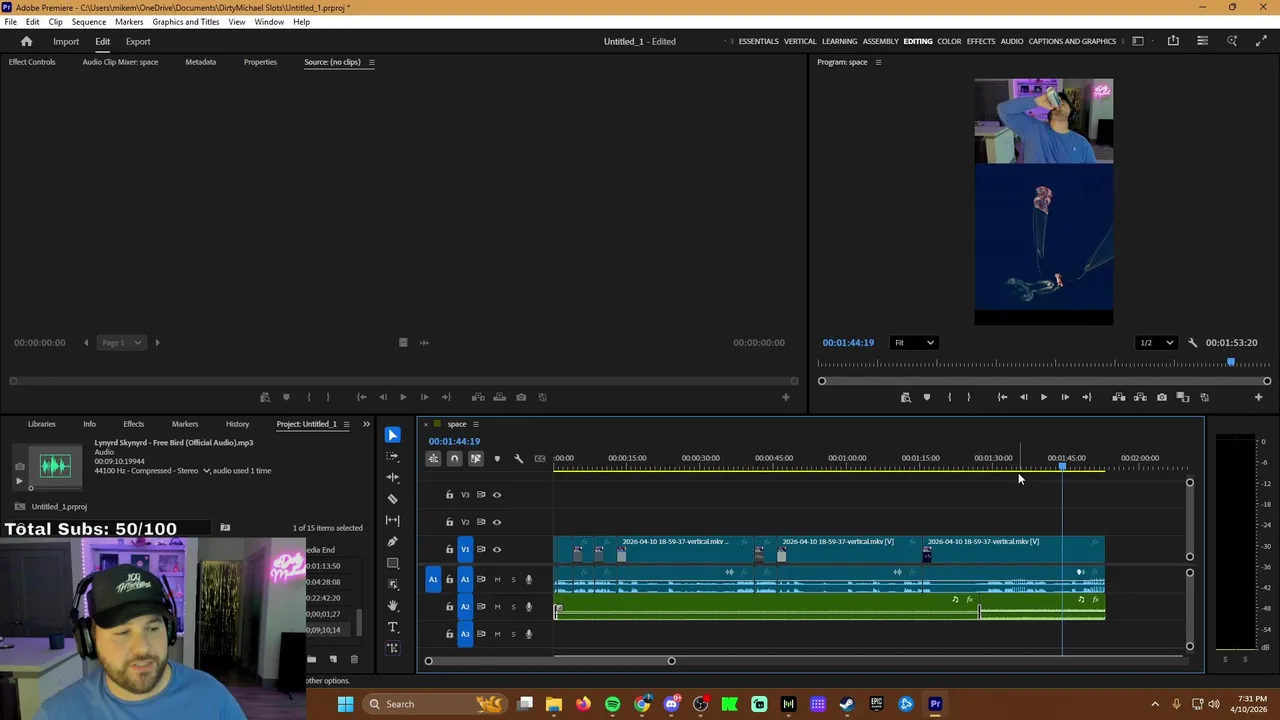
Task: Click the timeline playhead marker on the ruler
Action: [1062, 467]
